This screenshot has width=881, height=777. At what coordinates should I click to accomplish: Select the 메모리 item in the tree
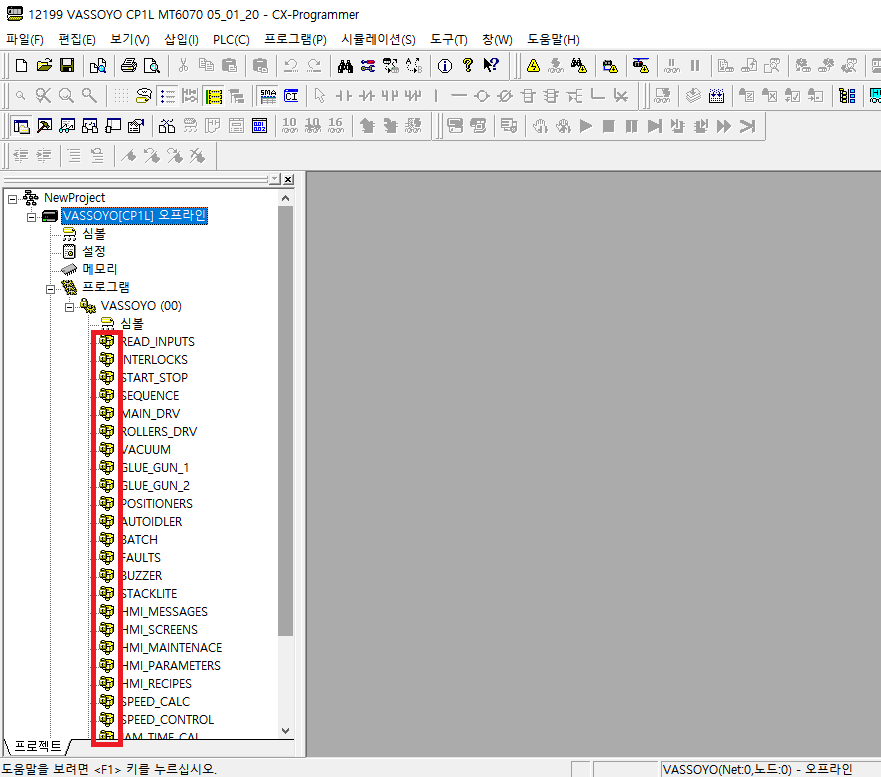(99, 270)
